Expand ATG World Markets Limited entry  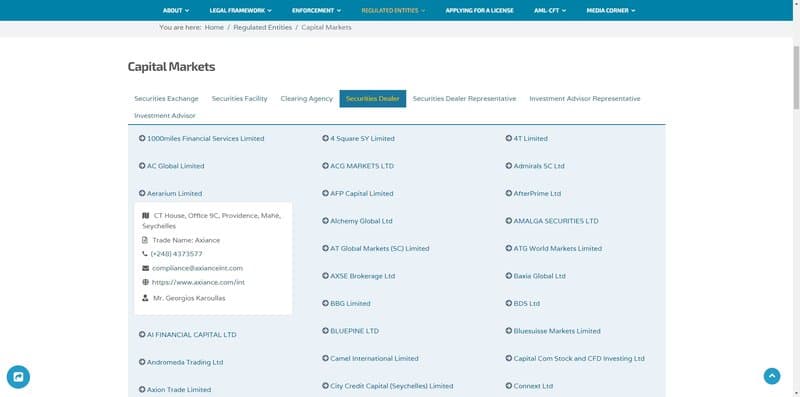(554, 249)
